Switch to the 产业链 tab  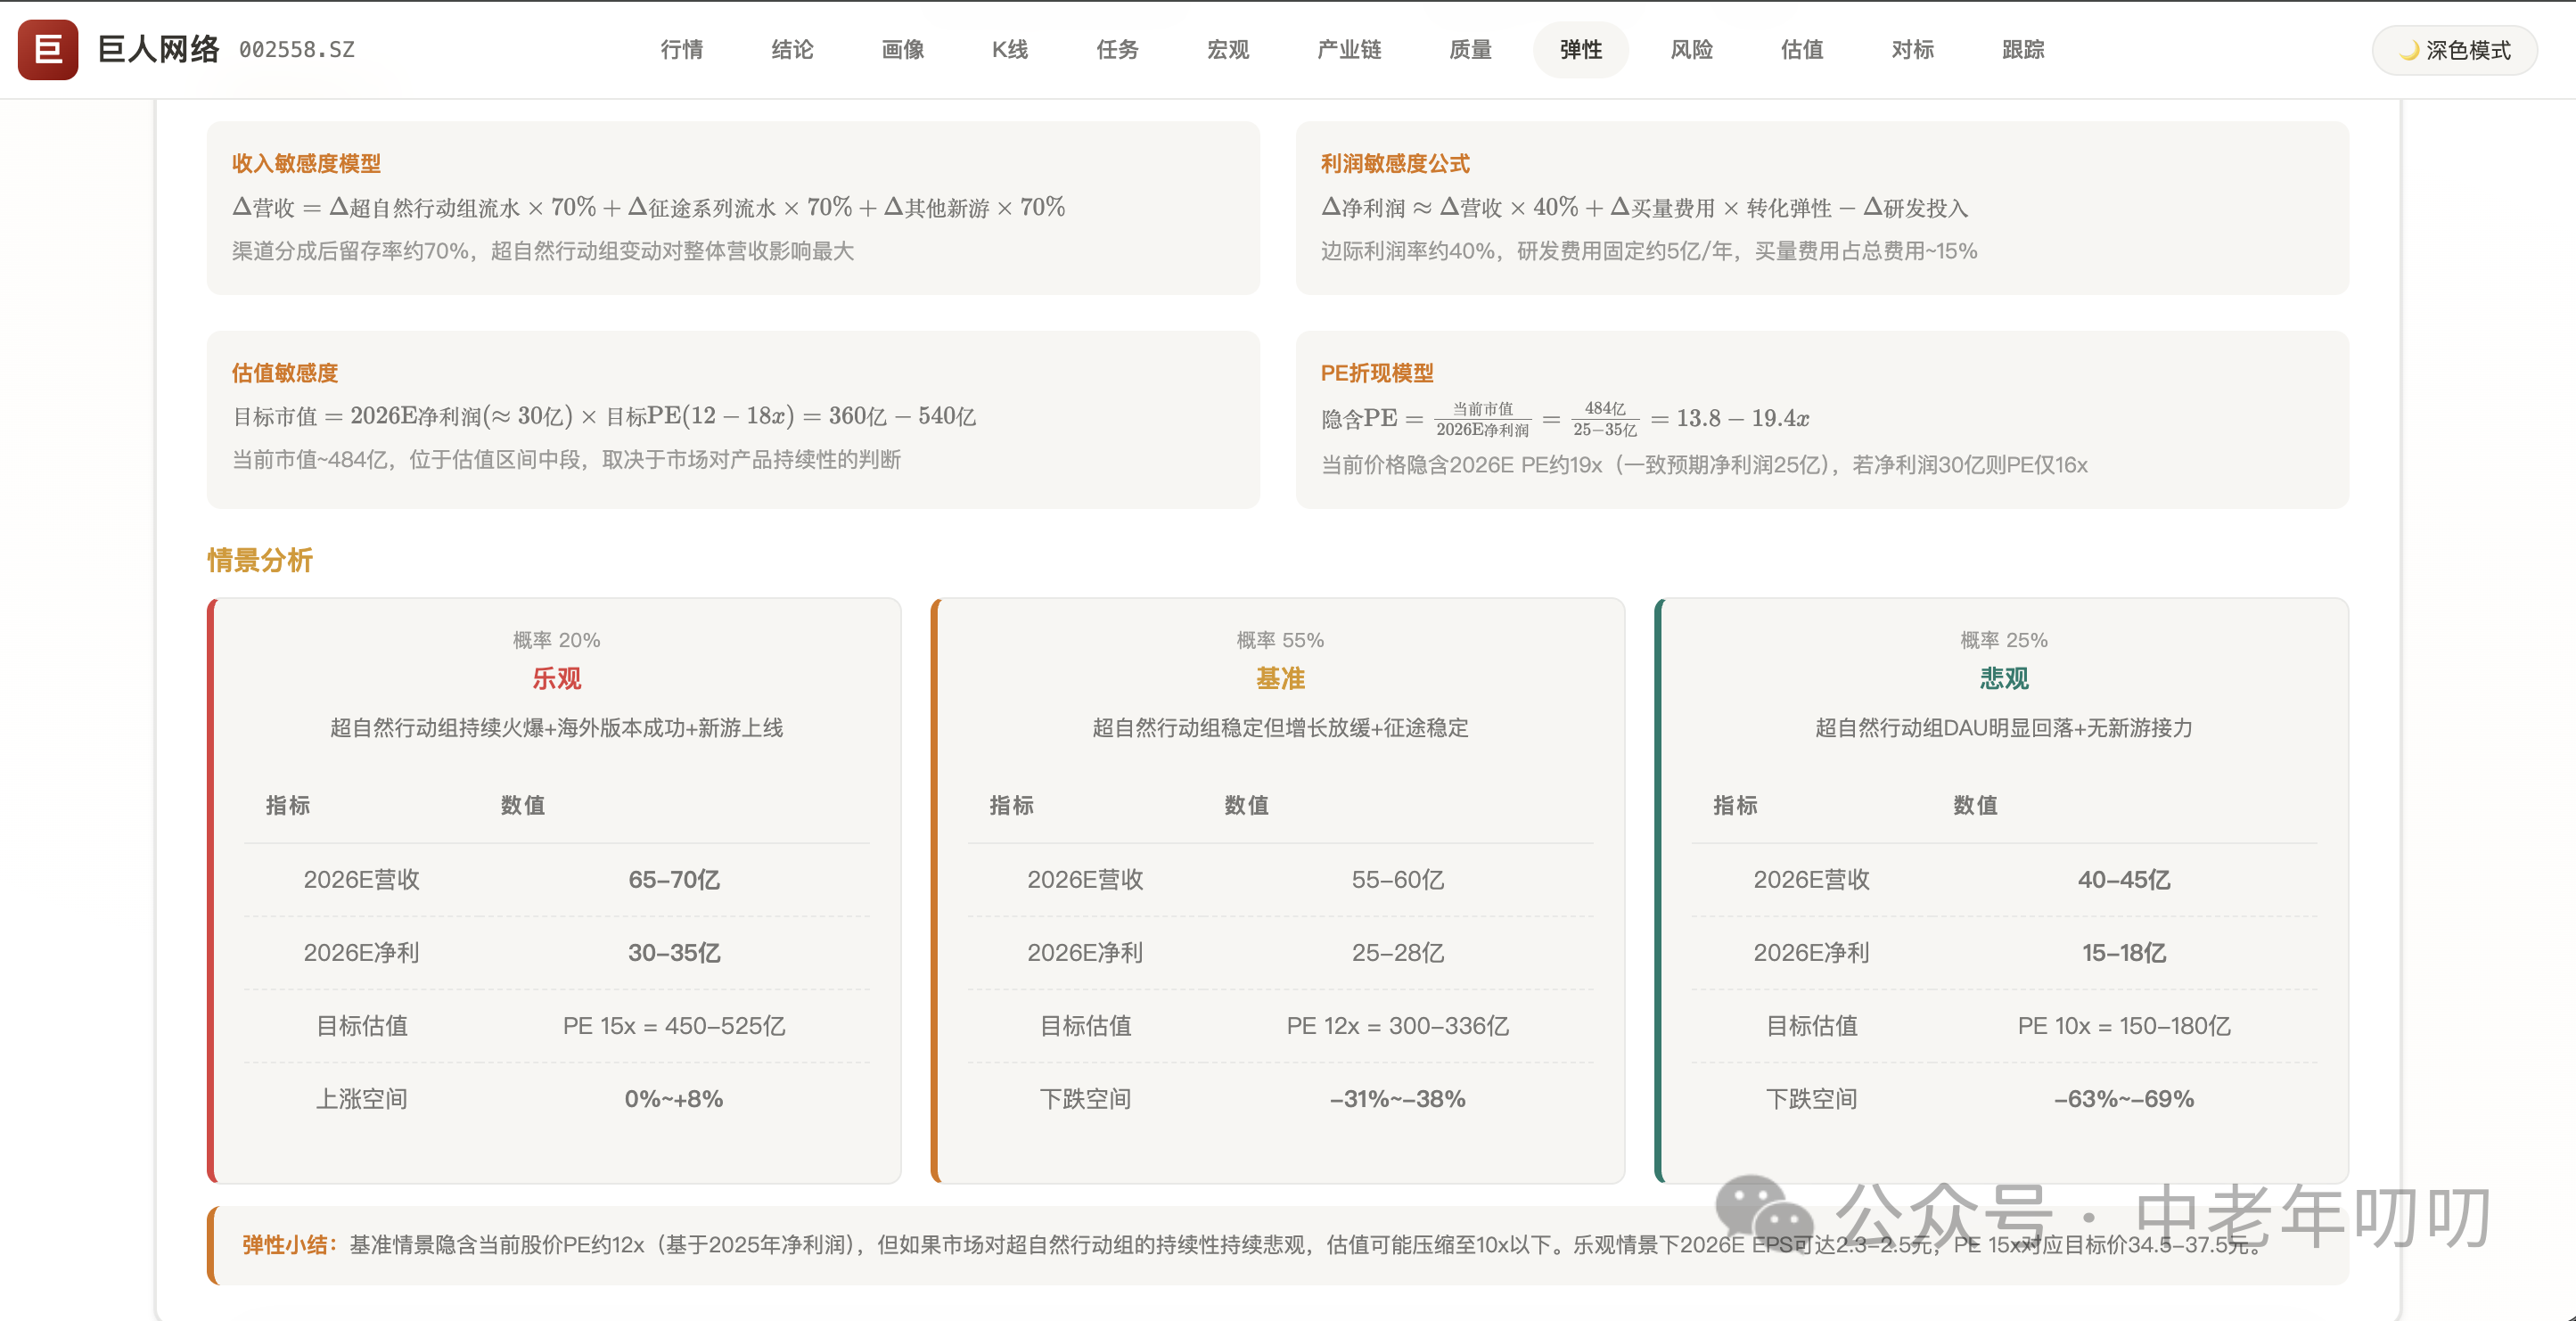click(x=1349, y=49)
